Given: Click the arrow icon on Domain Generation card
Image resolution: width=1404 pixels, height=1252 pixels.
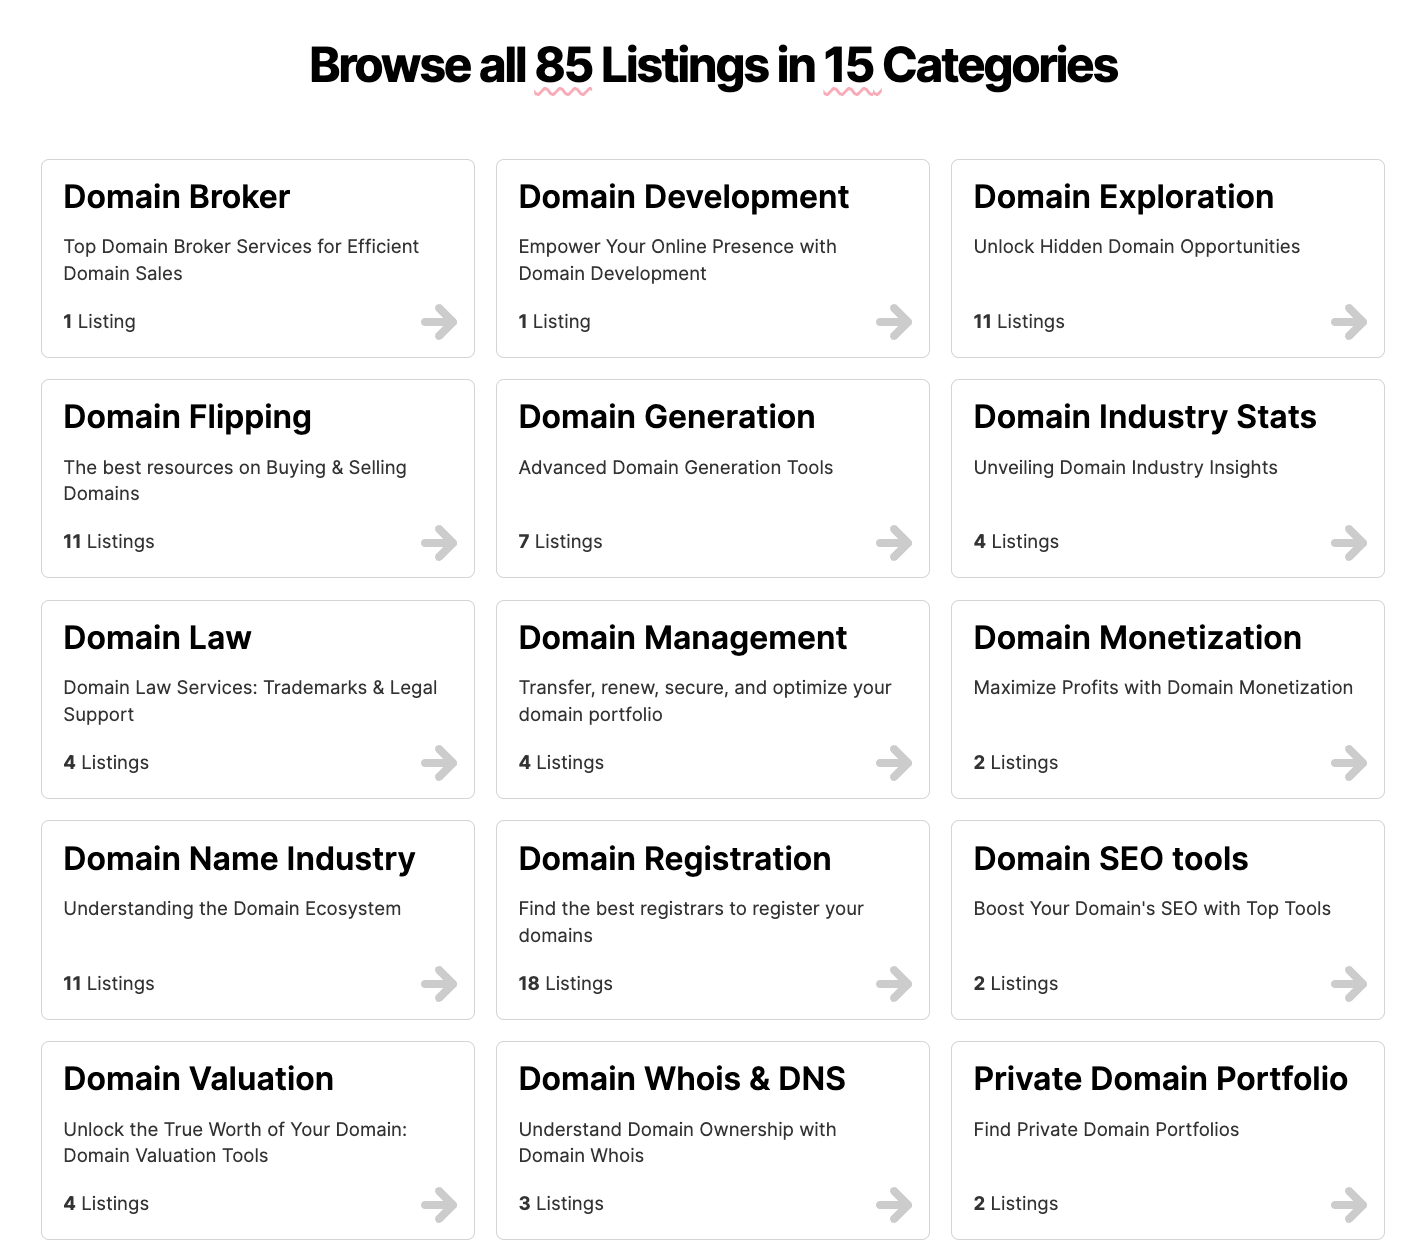Looking at the screenshot, I should pyautogui.click(x=893, y=543).
